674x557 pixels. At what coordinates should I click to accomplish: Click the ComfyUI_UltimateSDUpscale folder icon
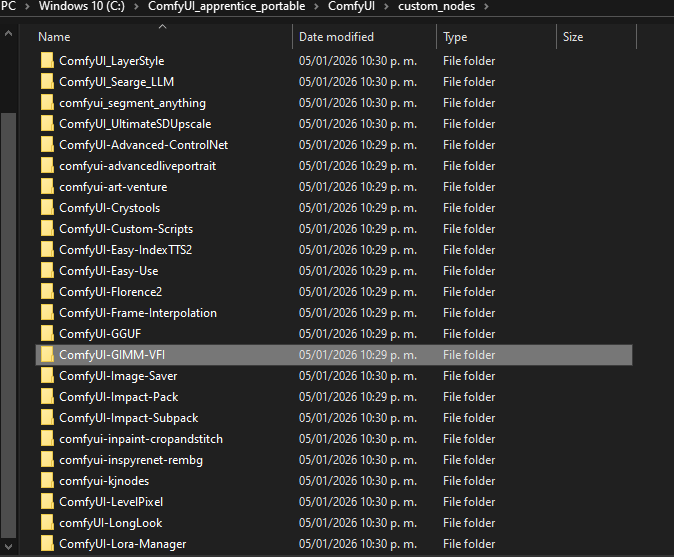tap(47, 124)
